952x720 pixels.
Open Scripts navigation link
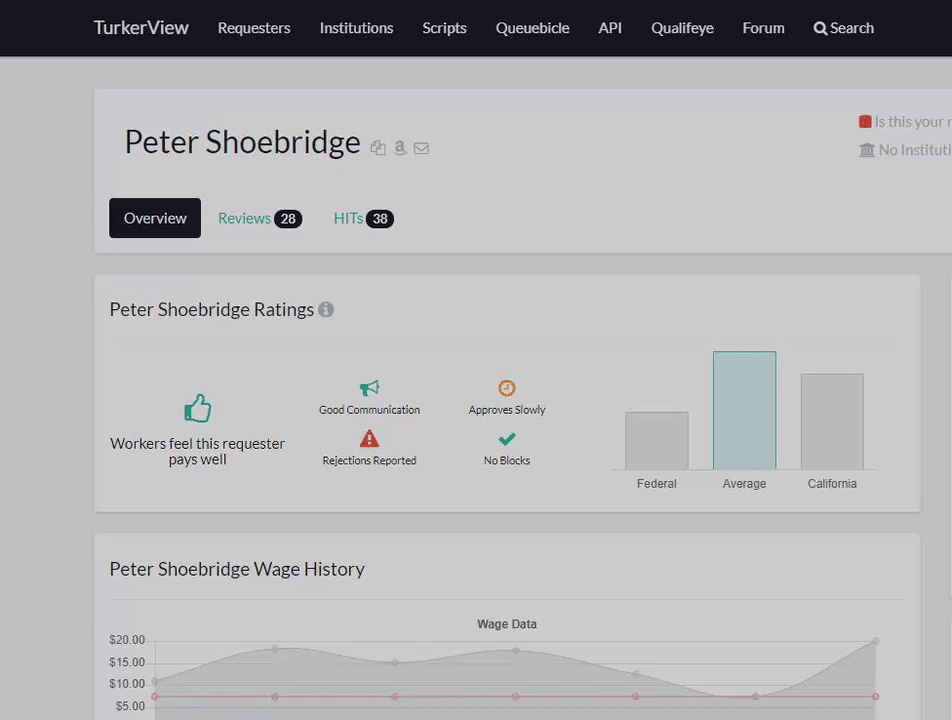[x=444, y=29]
